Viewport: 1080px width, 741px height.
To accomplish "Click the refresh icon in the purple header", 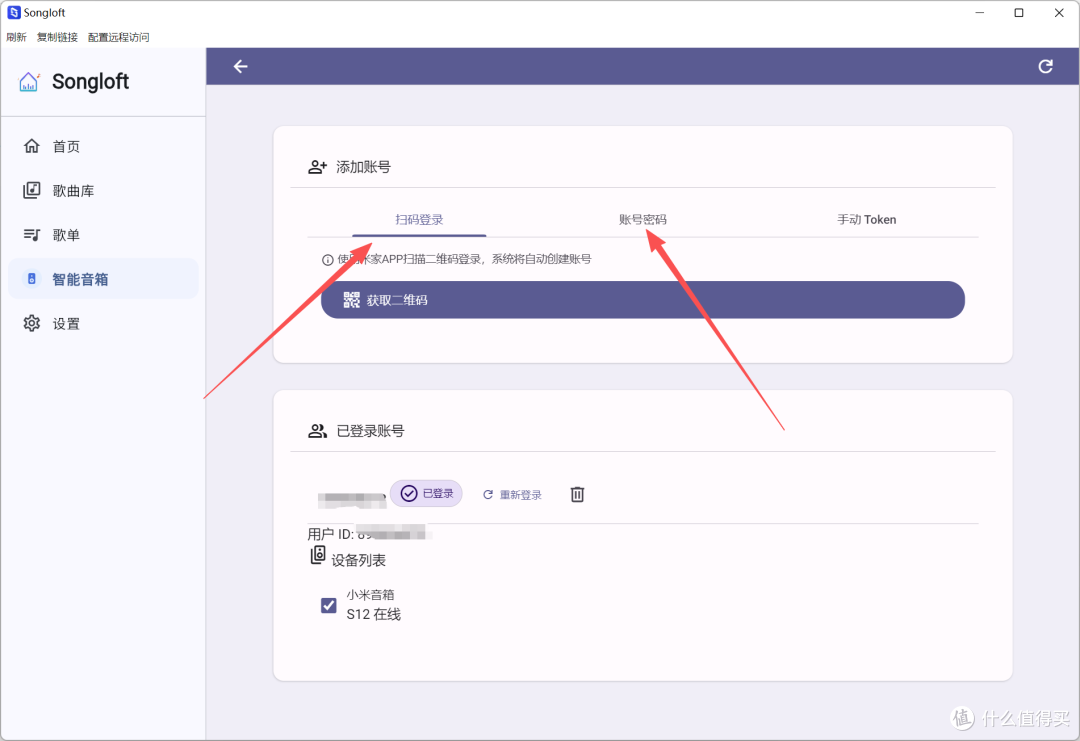I will coord(1046,66).
